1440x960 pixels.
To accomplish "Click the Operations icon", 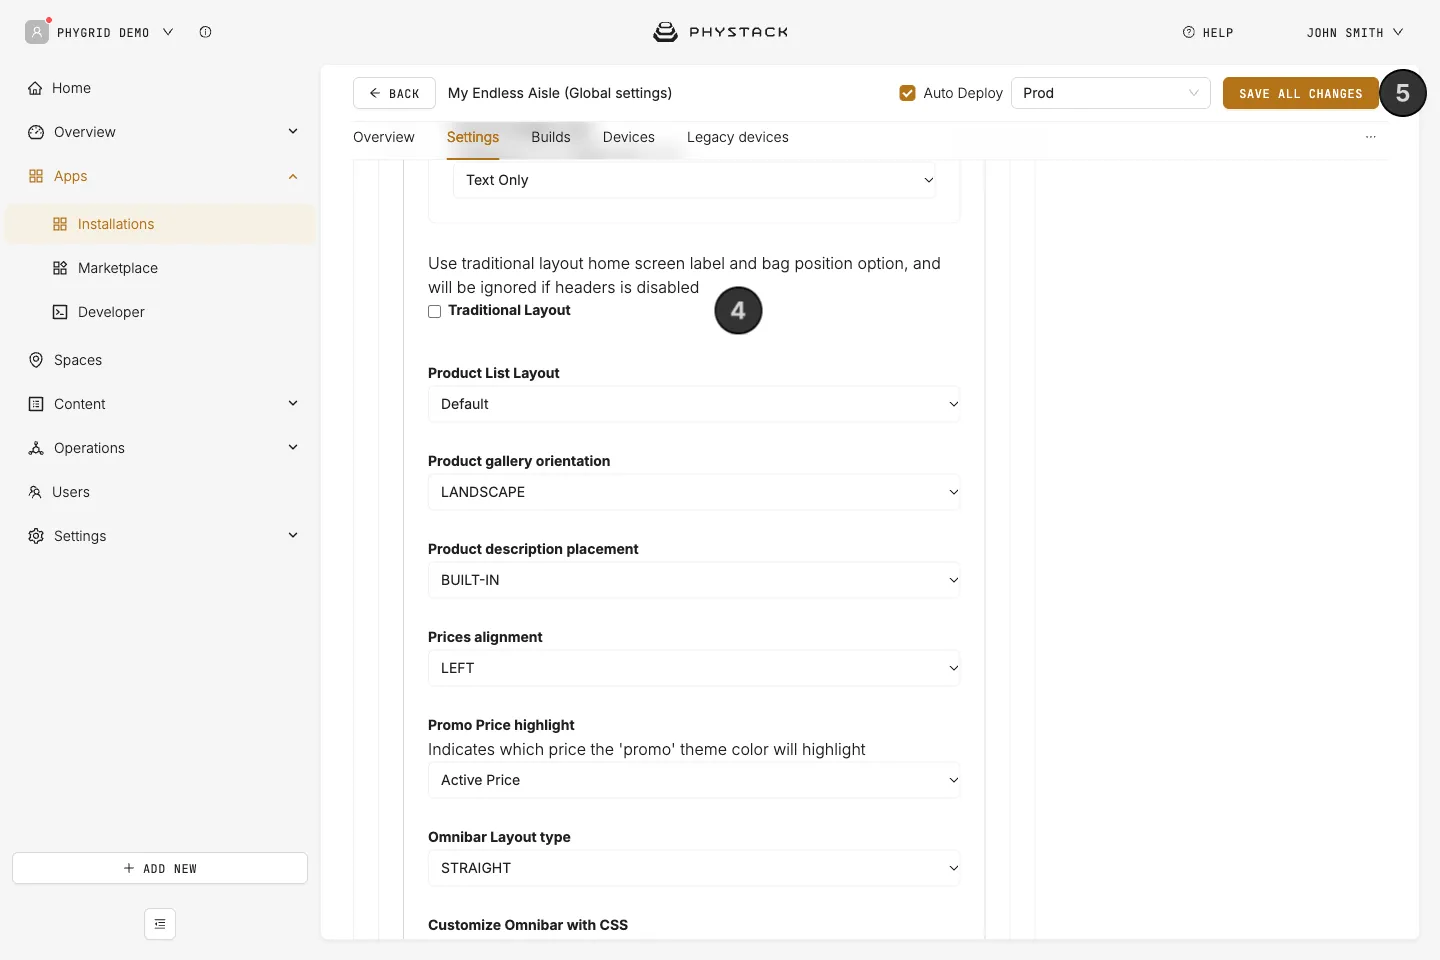I will pyautogui.click(x=36, y=448).
